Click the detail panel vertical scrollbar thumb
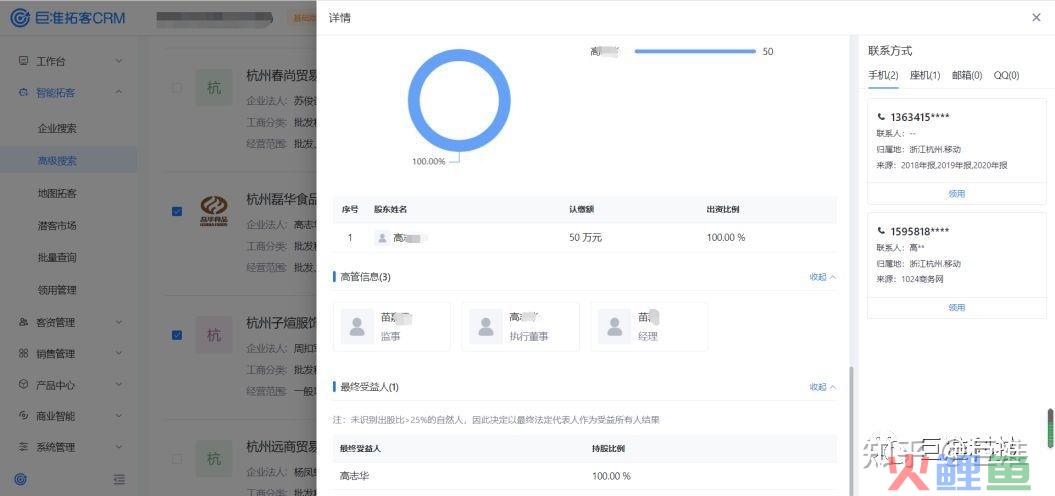This screenshot has width=1055, height=496. pyautogui.click(x=852, y=431)
